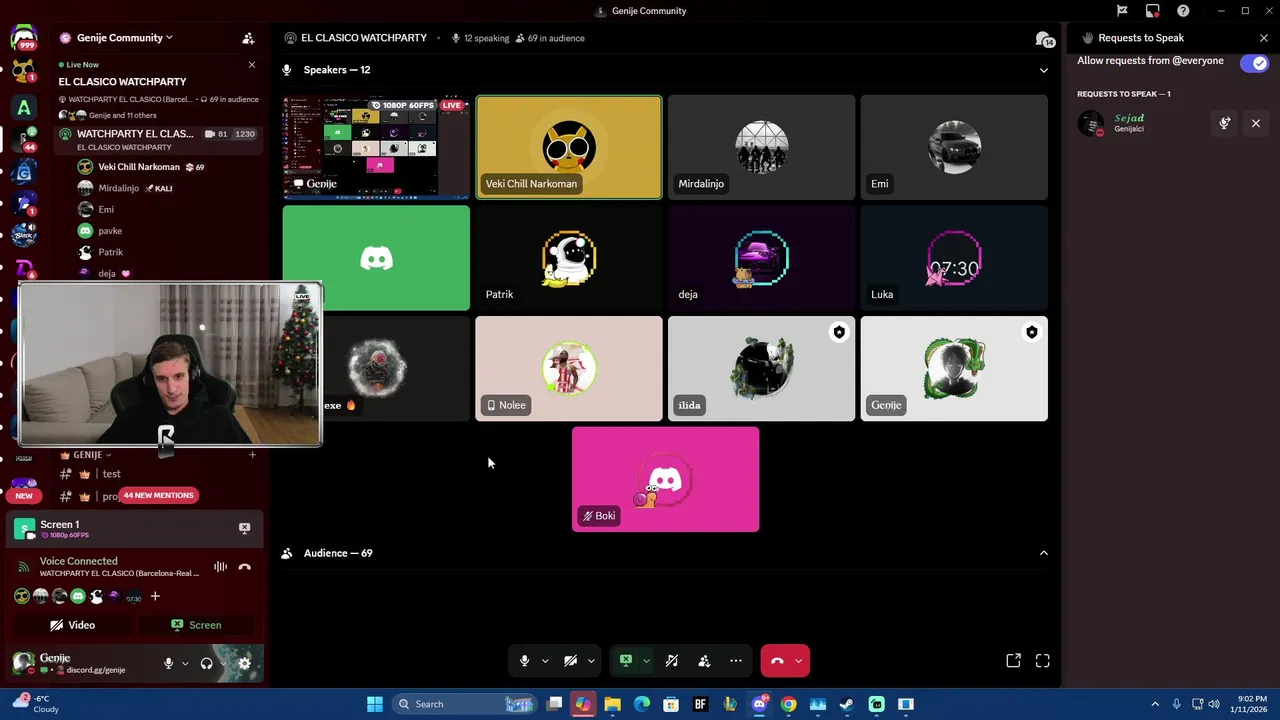This screenshot has width=1280, height=720.
Task: Open input device arrow in user panel
Action: [x=184, y=664]
